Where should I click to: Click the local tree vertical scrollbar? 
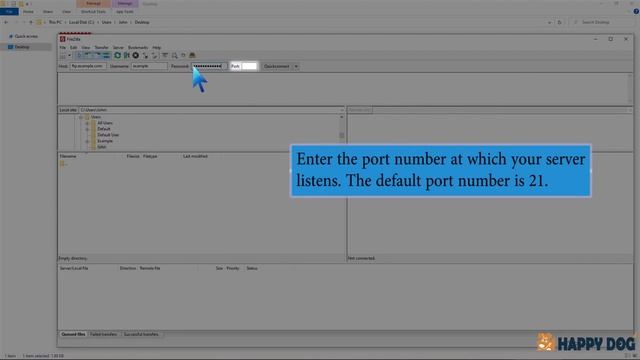pos(342,132)
